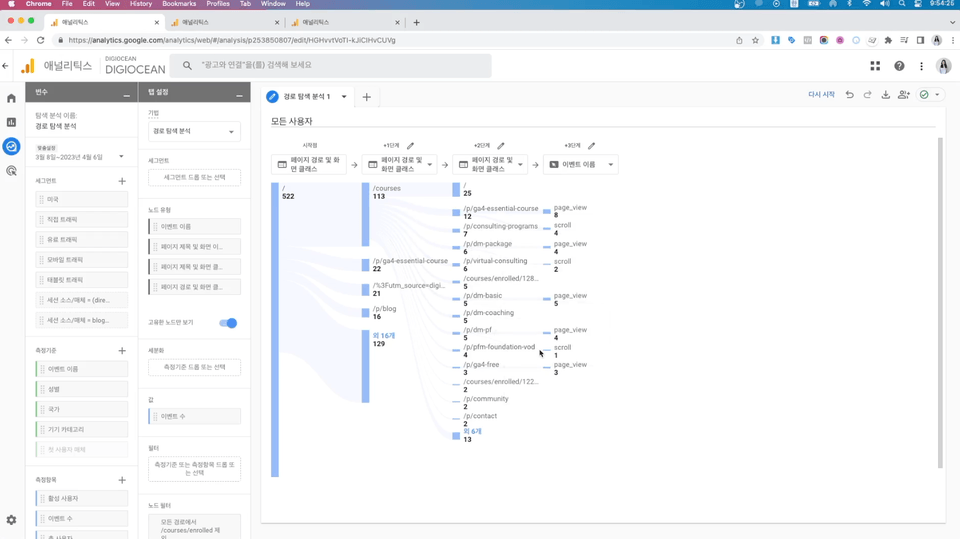Open the Chrome History menu

(x=141, y=4)
